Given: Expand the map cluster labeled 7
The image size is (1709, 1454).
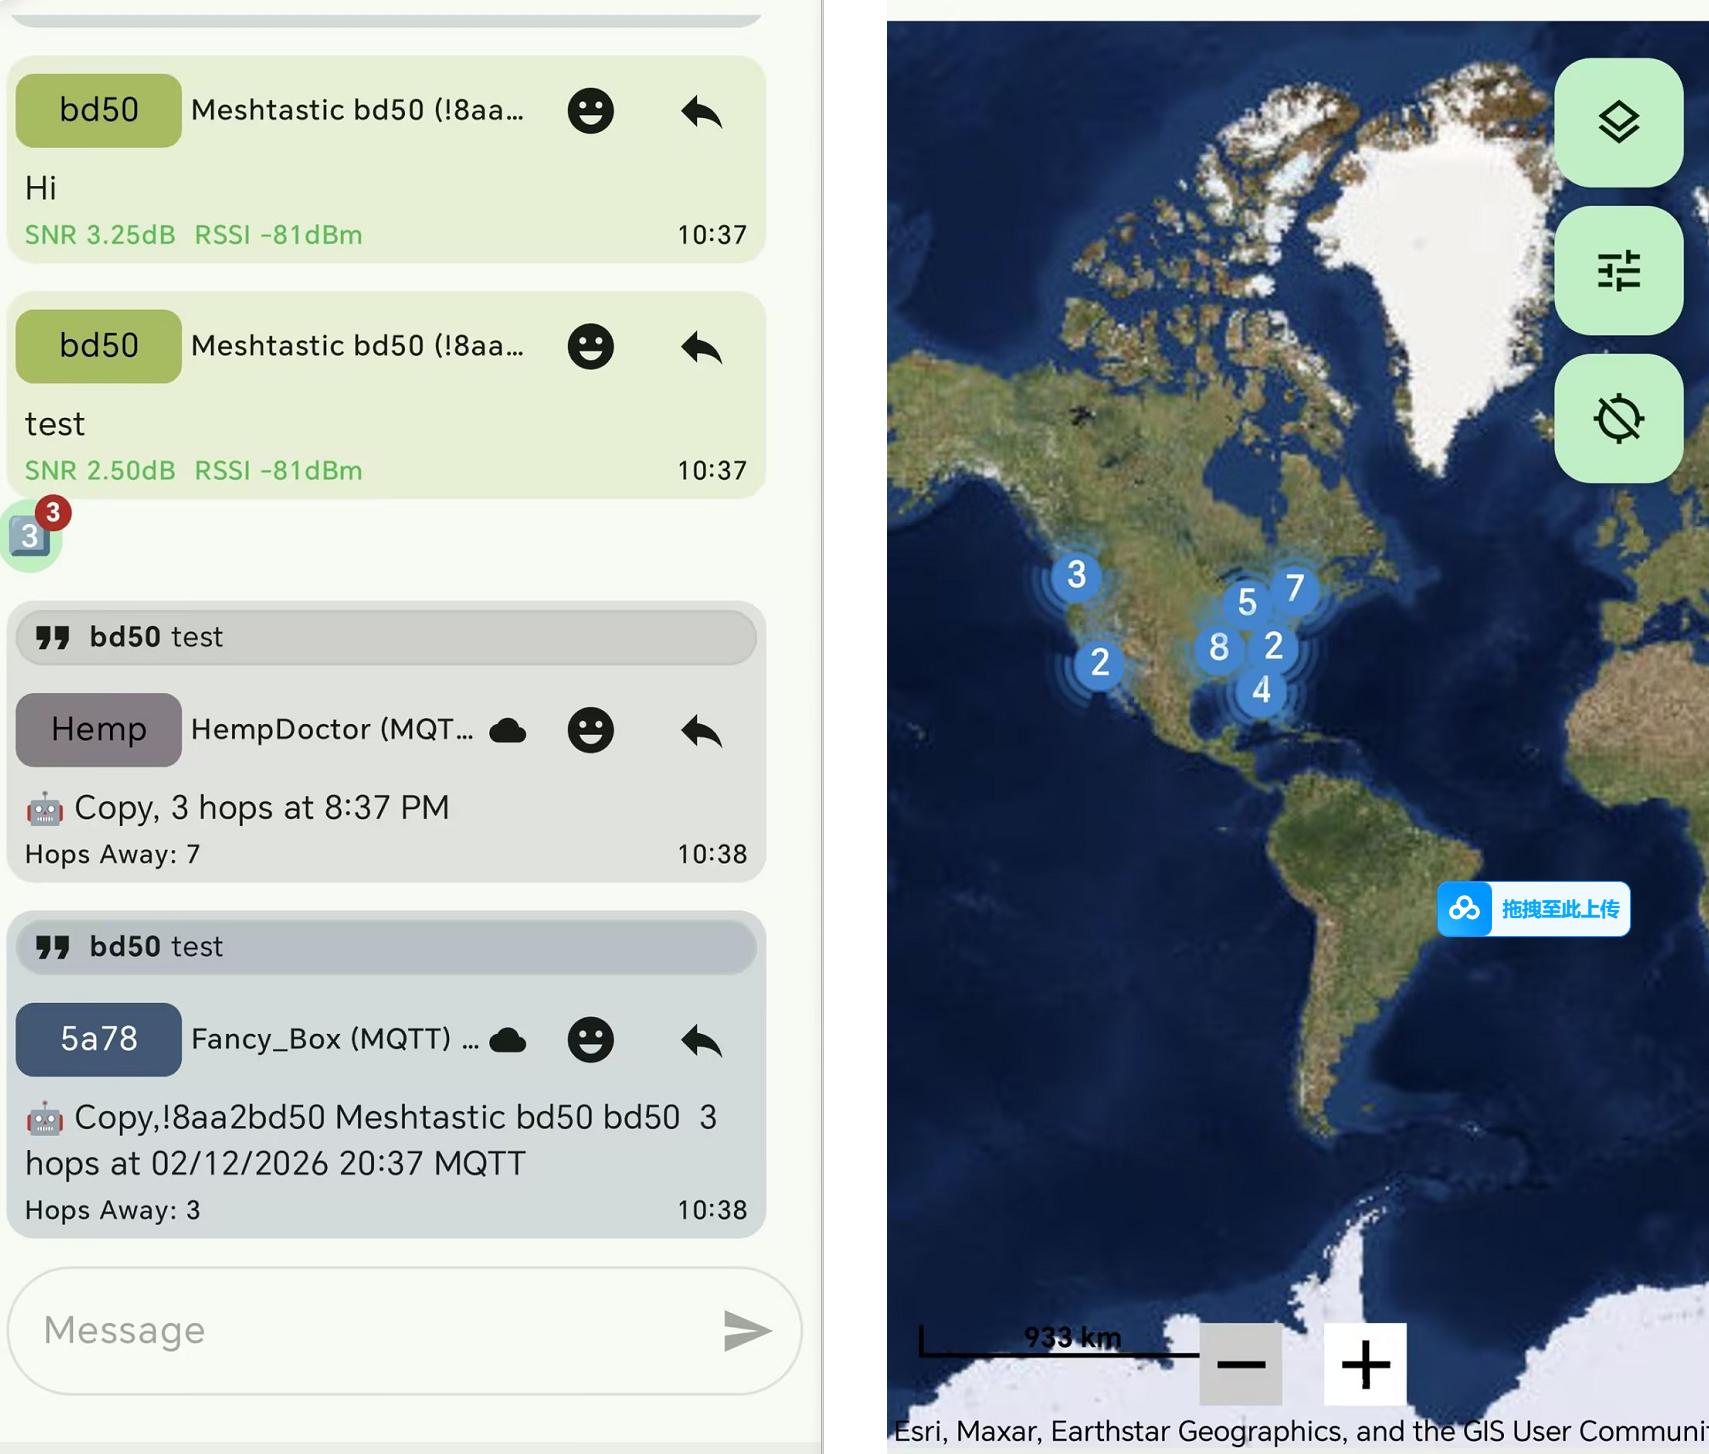Looking at the screenshot, I should (1295, 588).
